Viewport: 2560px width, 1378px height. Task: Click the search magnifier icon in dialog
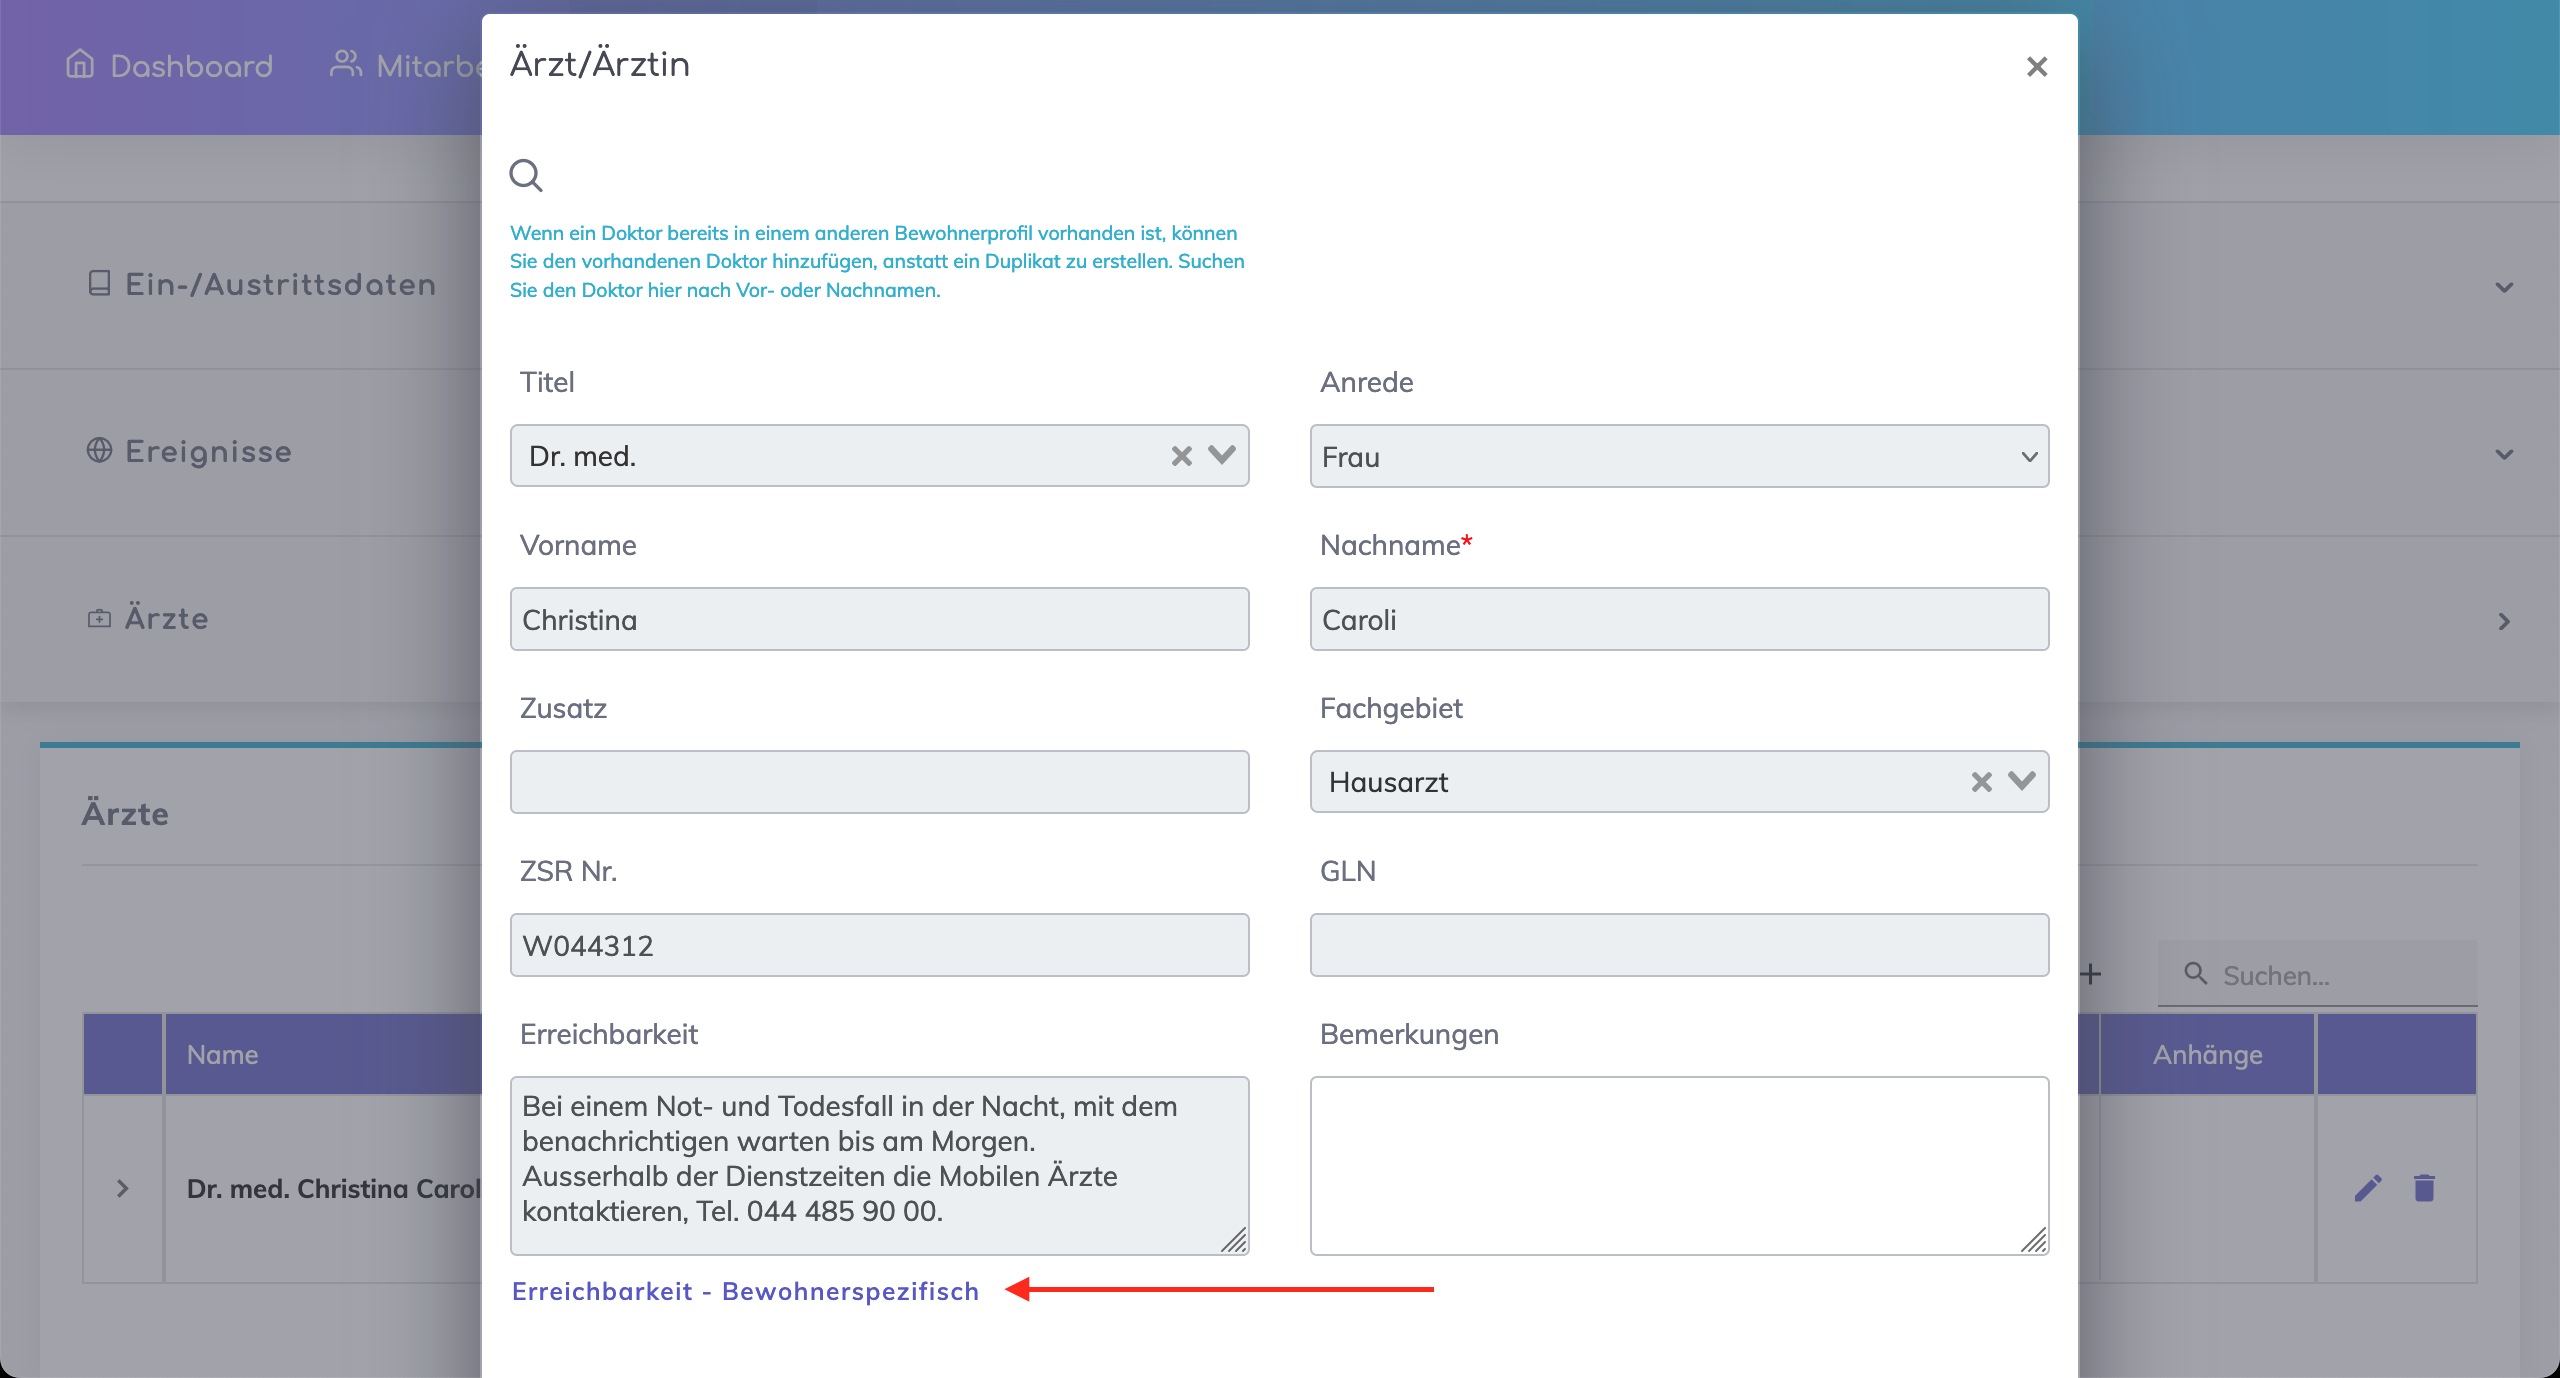coord(526,176)
